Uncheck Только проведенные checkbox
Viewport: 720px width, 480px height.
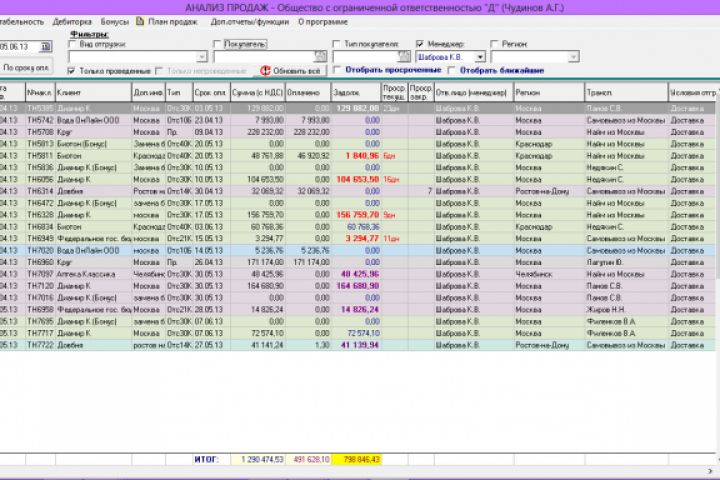click(x=71, y=71)
